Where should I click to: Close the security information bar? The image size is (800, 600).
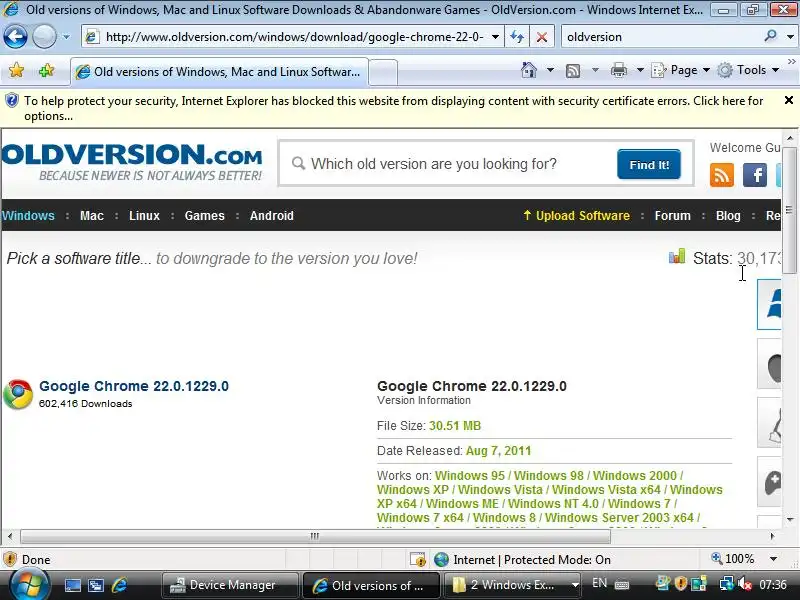pos(789,101)
